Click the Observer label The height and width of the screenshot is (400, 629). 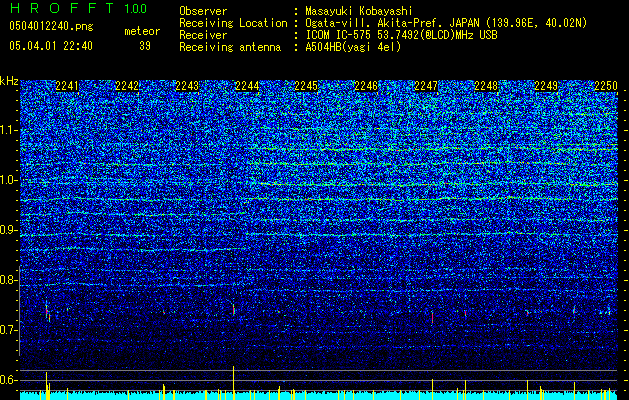coord(203,11)
